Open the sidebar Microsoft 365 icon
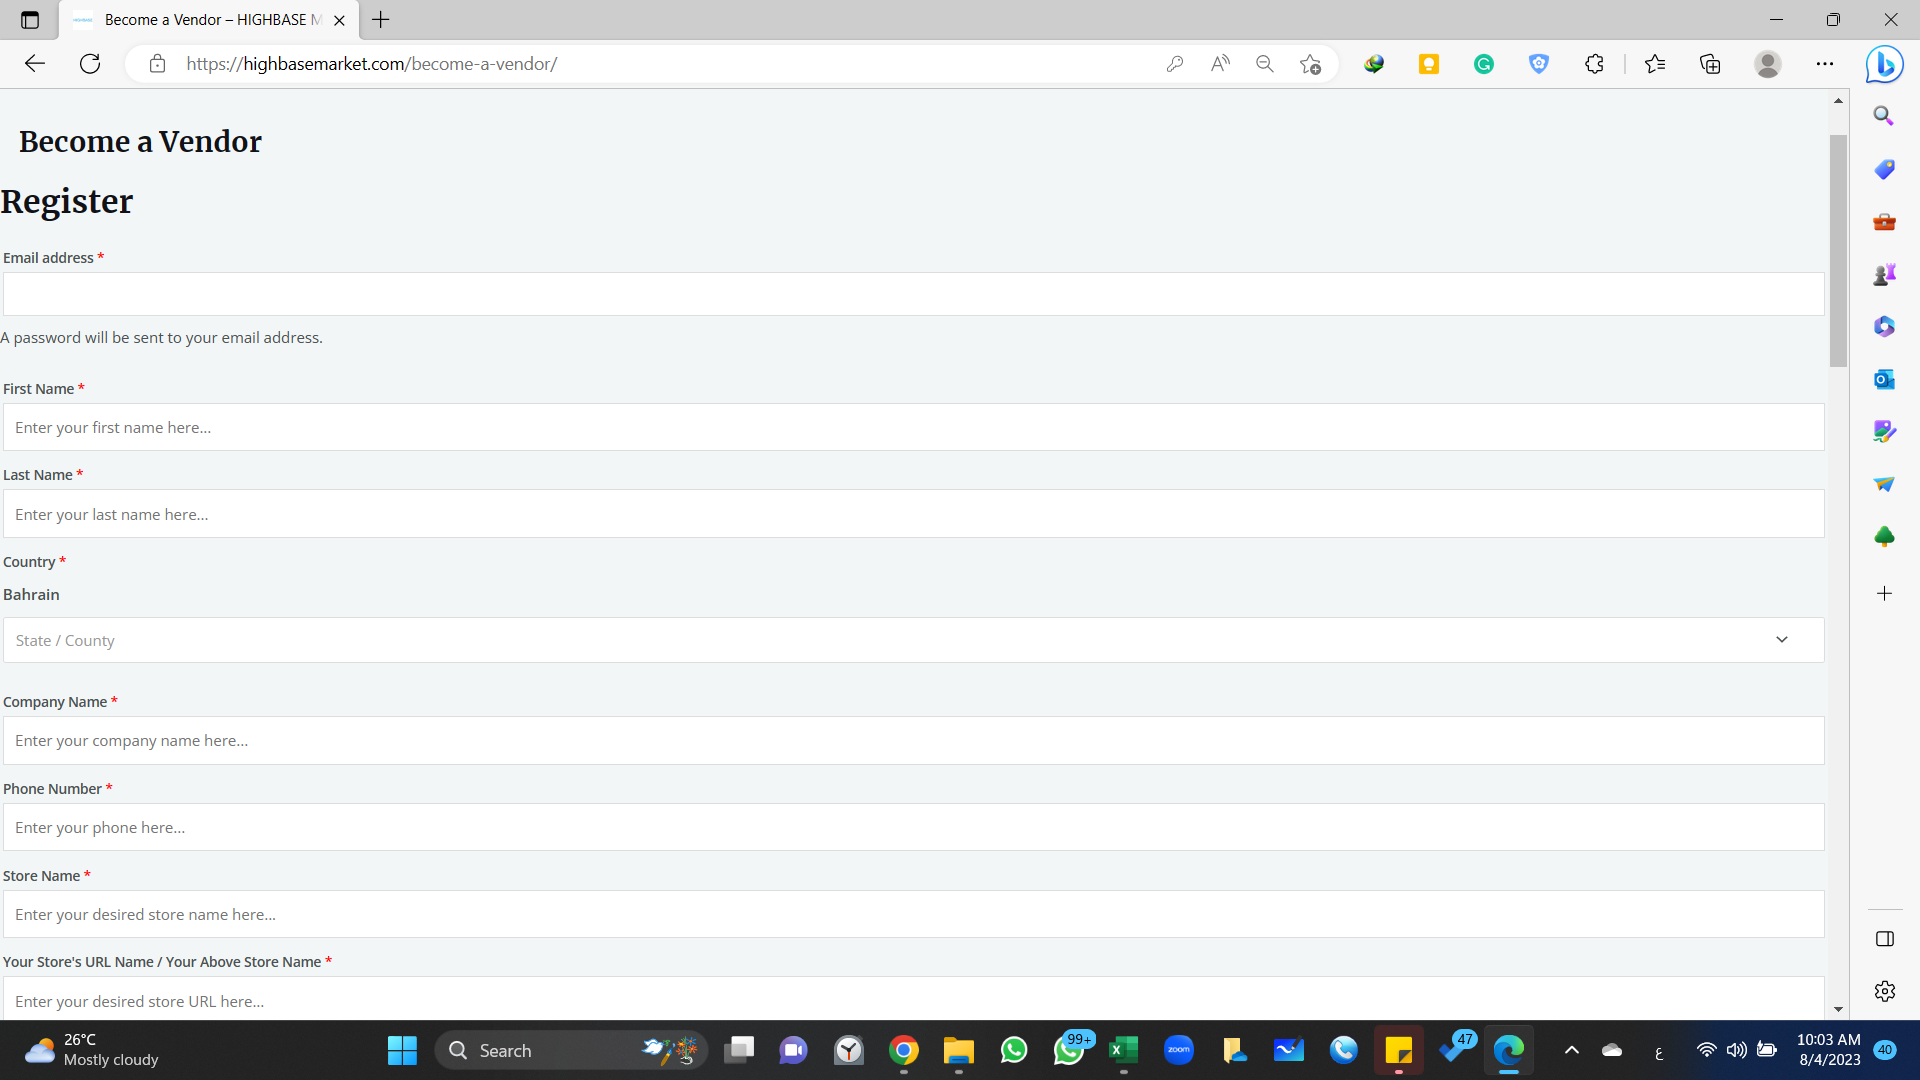The height and width of the screenshot is (1080, 1920). point(1884,327)
